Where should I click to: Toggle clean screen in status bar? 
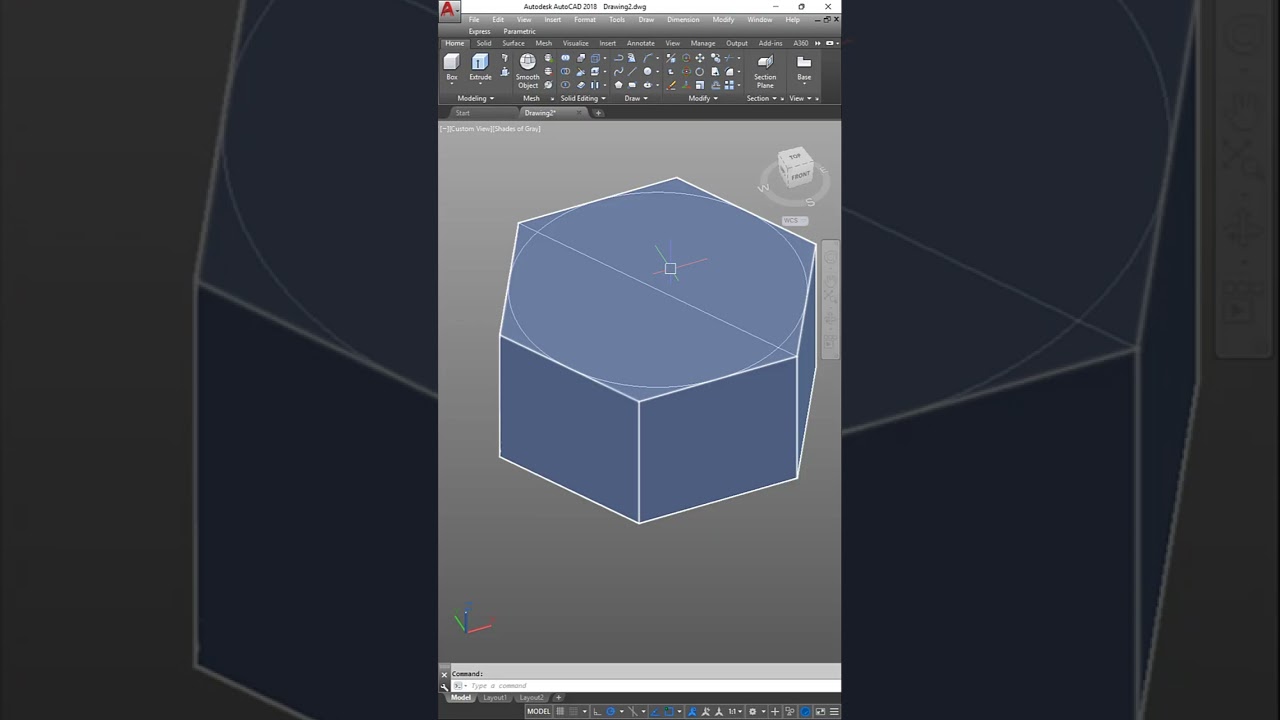[820, 712]
